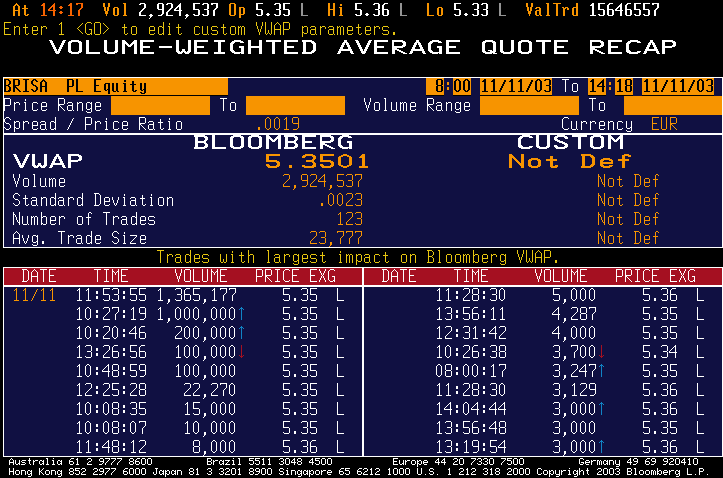Image resolution: width=723 pixels, height=478 pixels.
Task: Select the 22,270 volume trade
Action: [183, 390]
